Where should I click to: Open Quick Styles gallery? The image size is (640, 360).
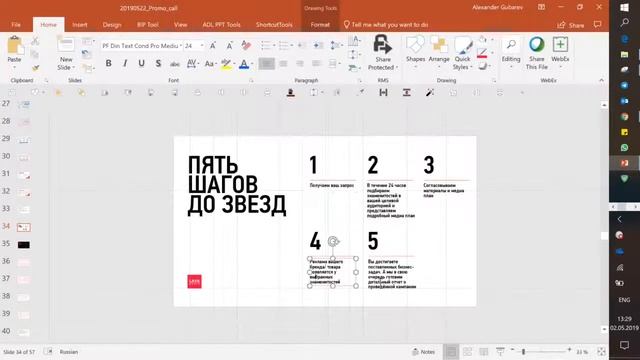pyautogui.click(x=462, y=44)
